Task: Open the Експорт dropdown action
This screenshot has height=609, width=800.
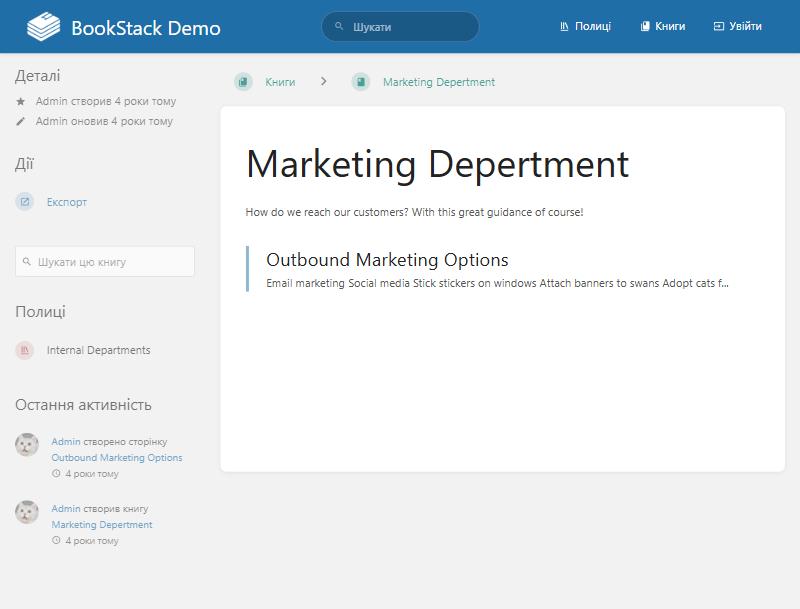Action: (67, 202)
